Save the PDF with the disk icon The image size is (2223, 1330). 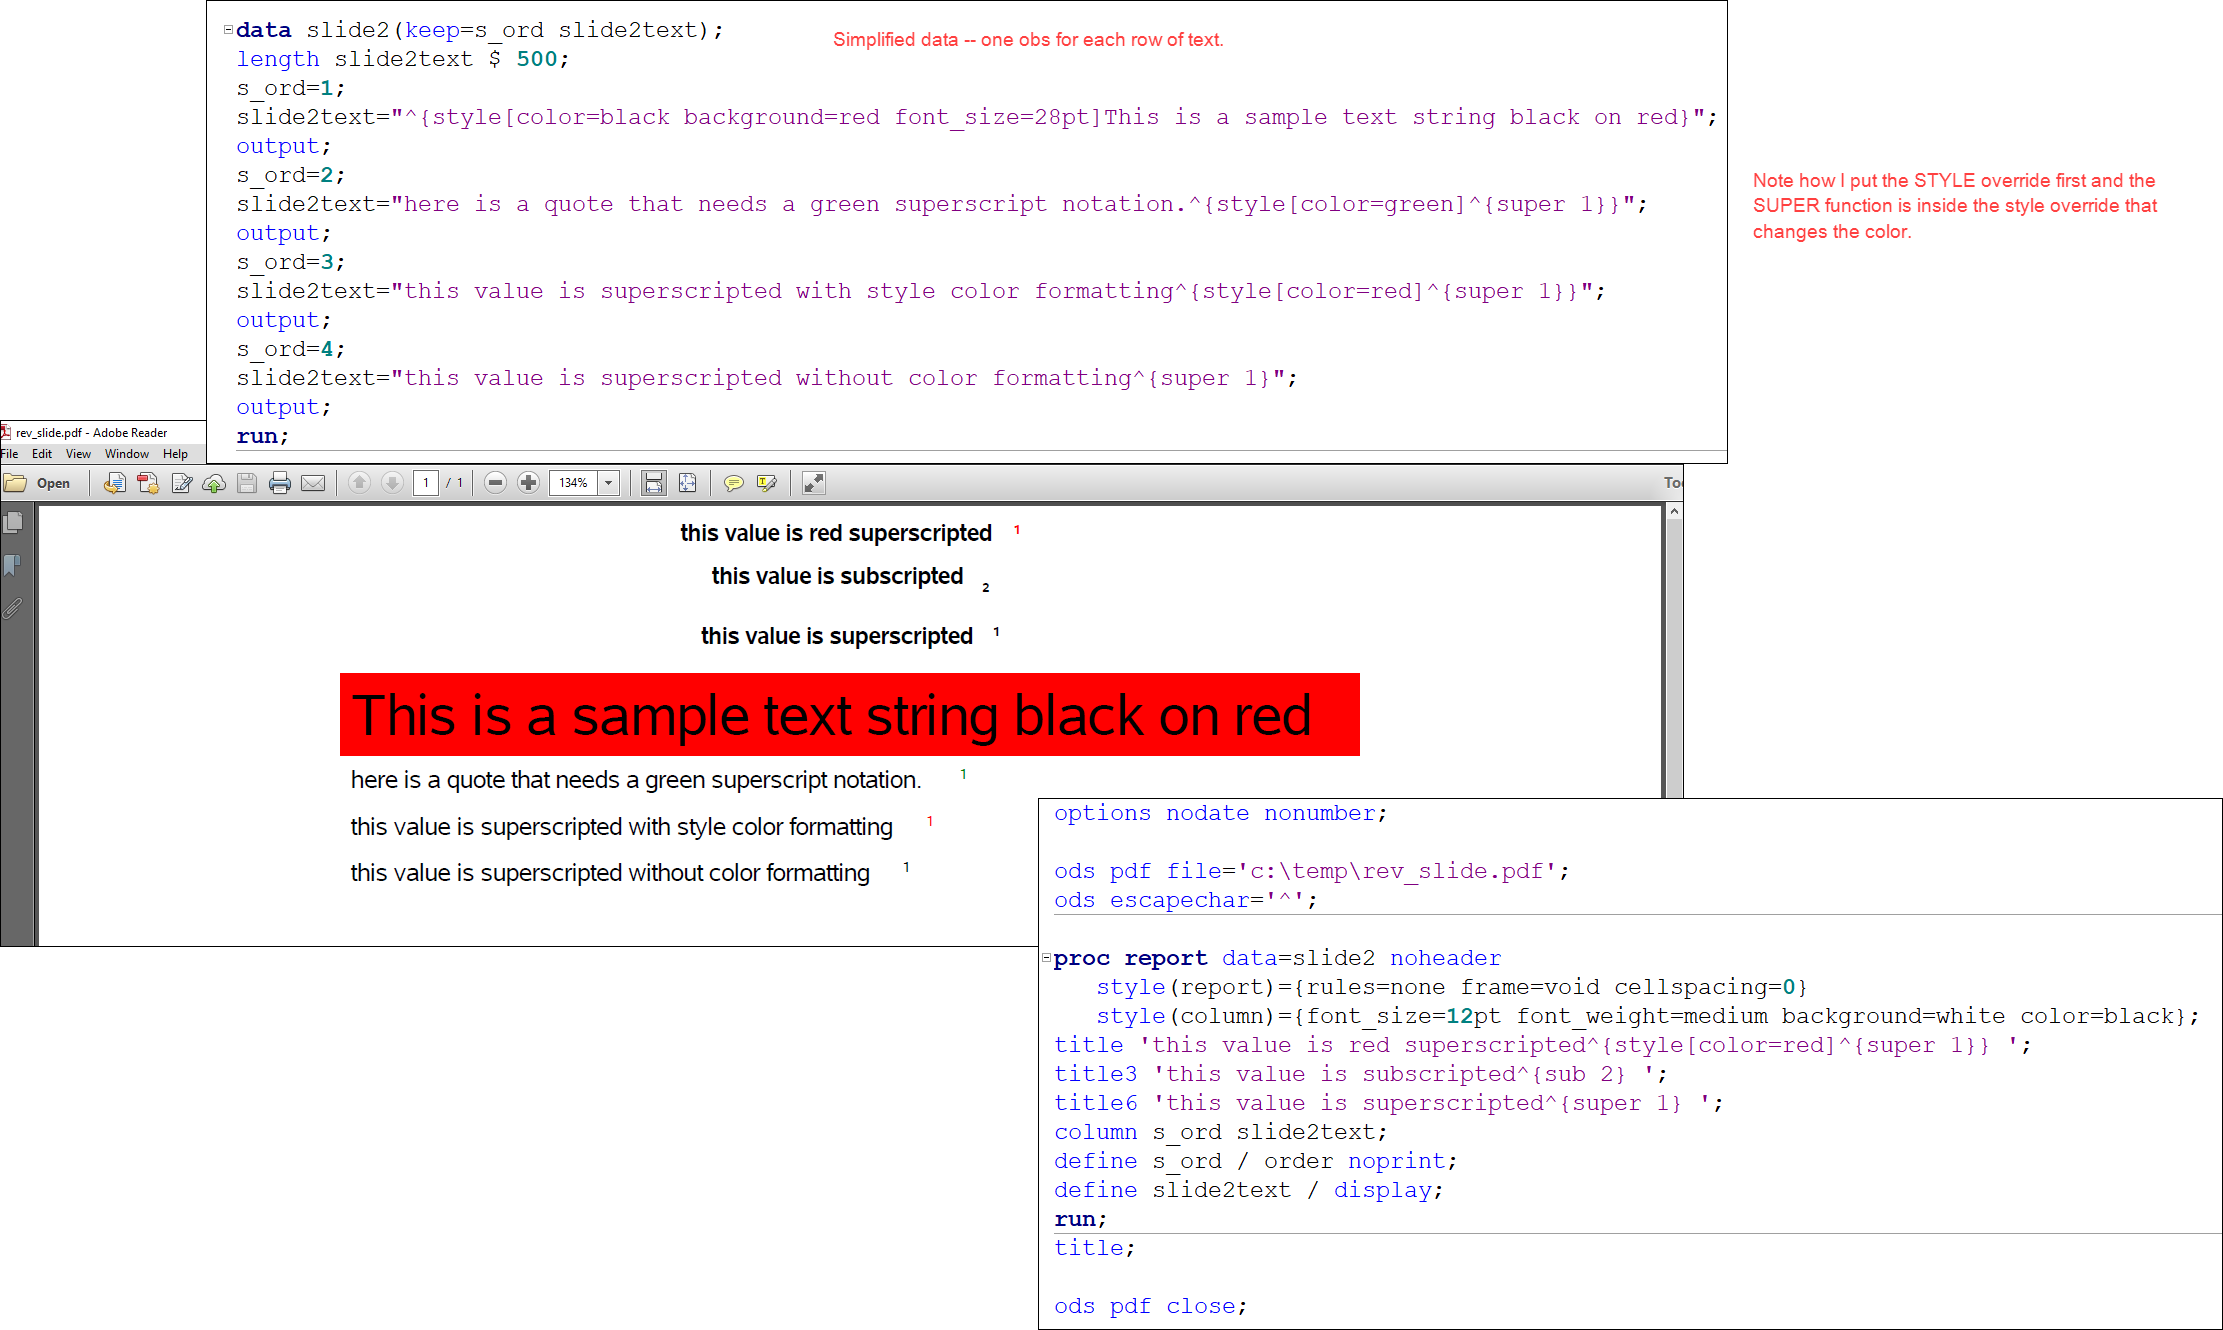pos(247,483)
